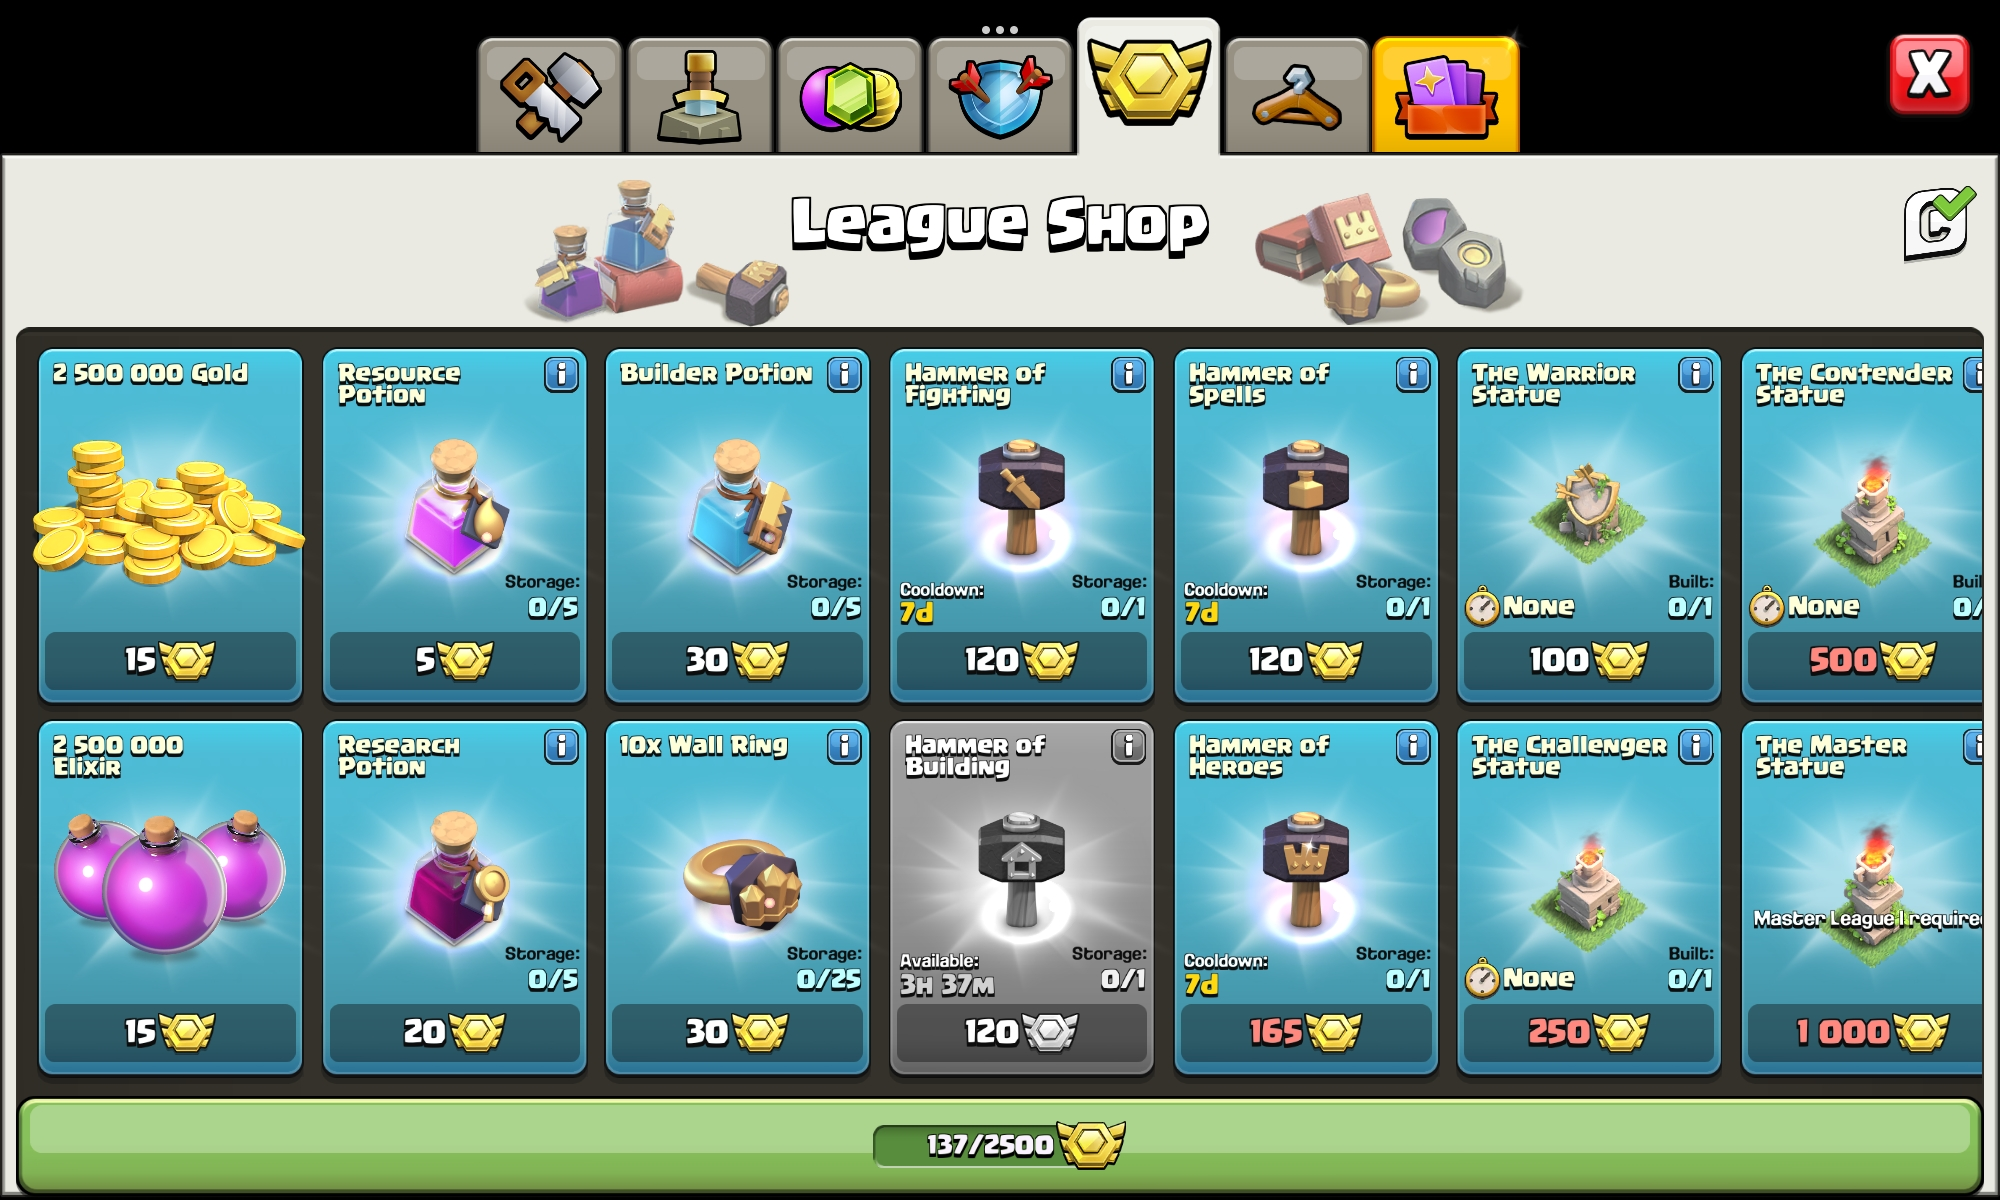
Task: Show info for Resource Potion
Action: coord(561,375)
